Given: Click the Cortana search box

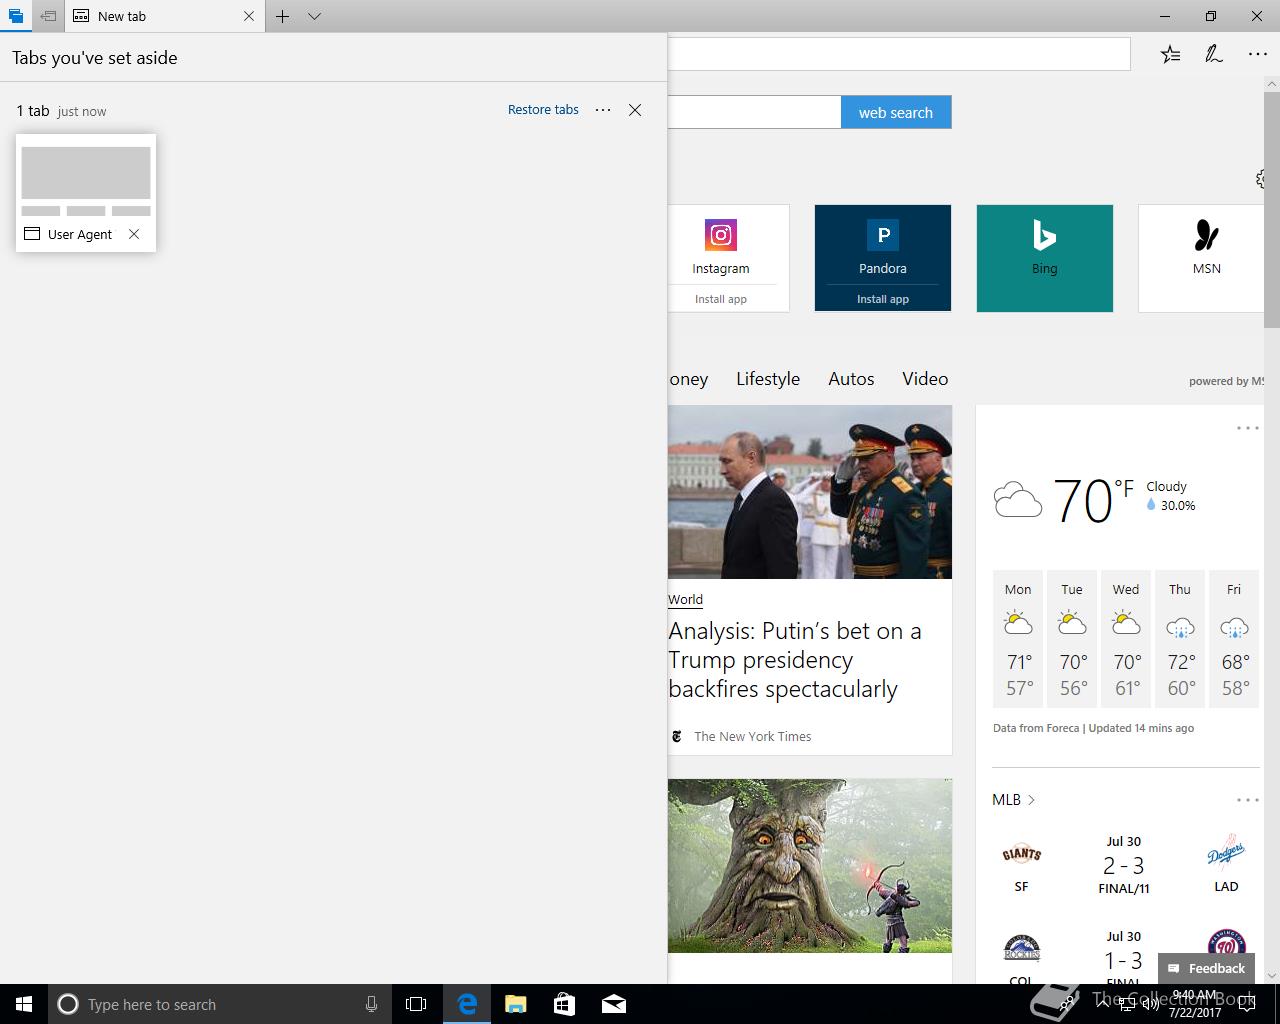Looking at the screenshot, I should coord(219,1004).
